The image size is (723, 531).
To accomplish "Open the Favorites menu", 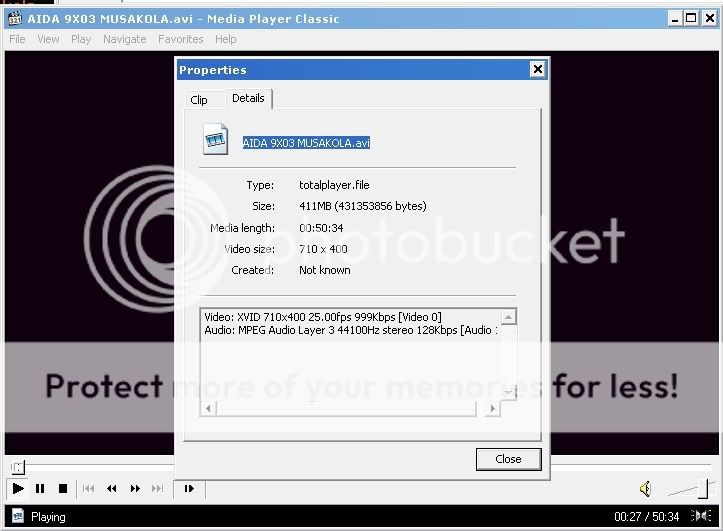I will (180, 39).
